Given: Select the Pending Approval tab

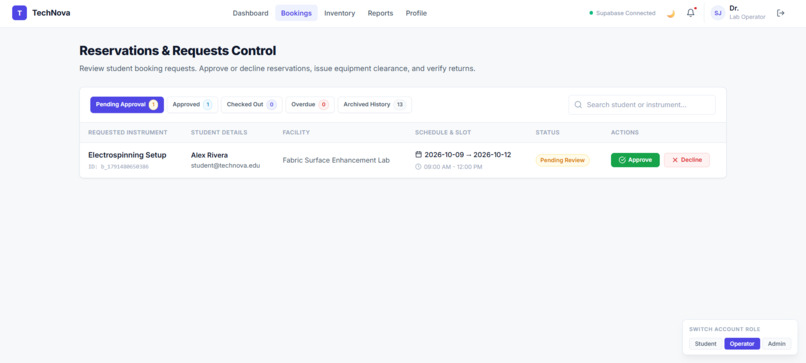Looking at the screenshot, I should click(127, 104).
